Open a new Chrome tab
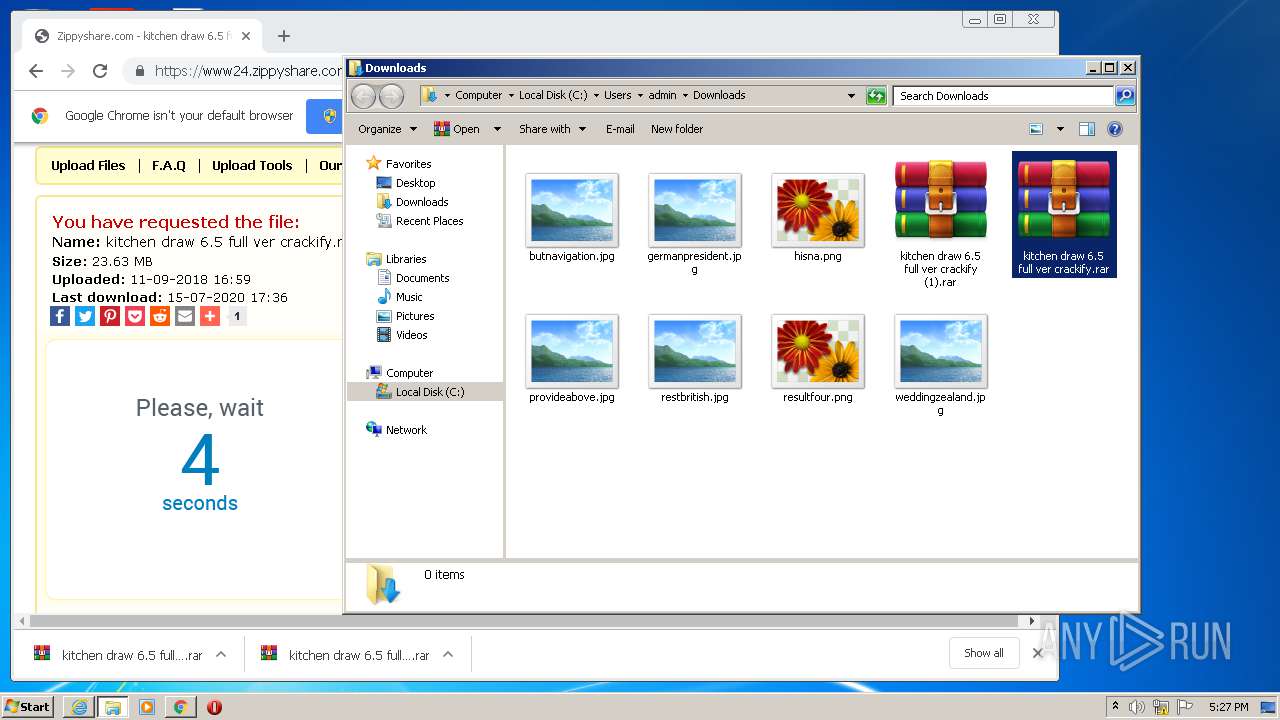1280x720 pixels. point(284,36)
